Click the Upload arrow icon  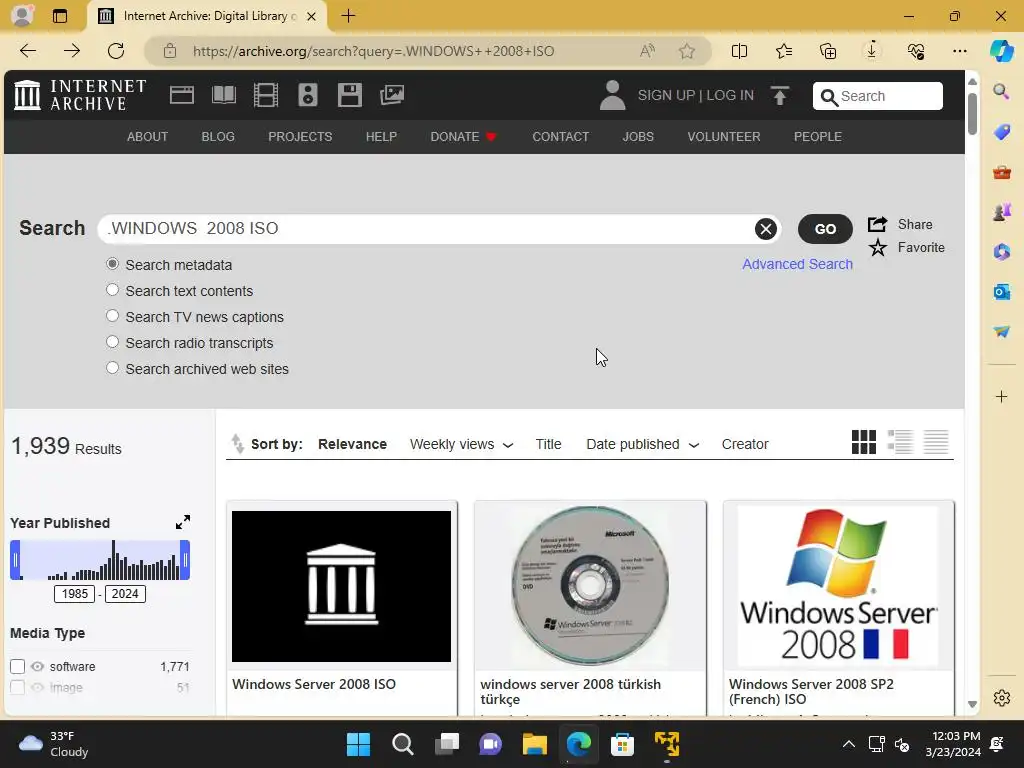pos(780,95)
